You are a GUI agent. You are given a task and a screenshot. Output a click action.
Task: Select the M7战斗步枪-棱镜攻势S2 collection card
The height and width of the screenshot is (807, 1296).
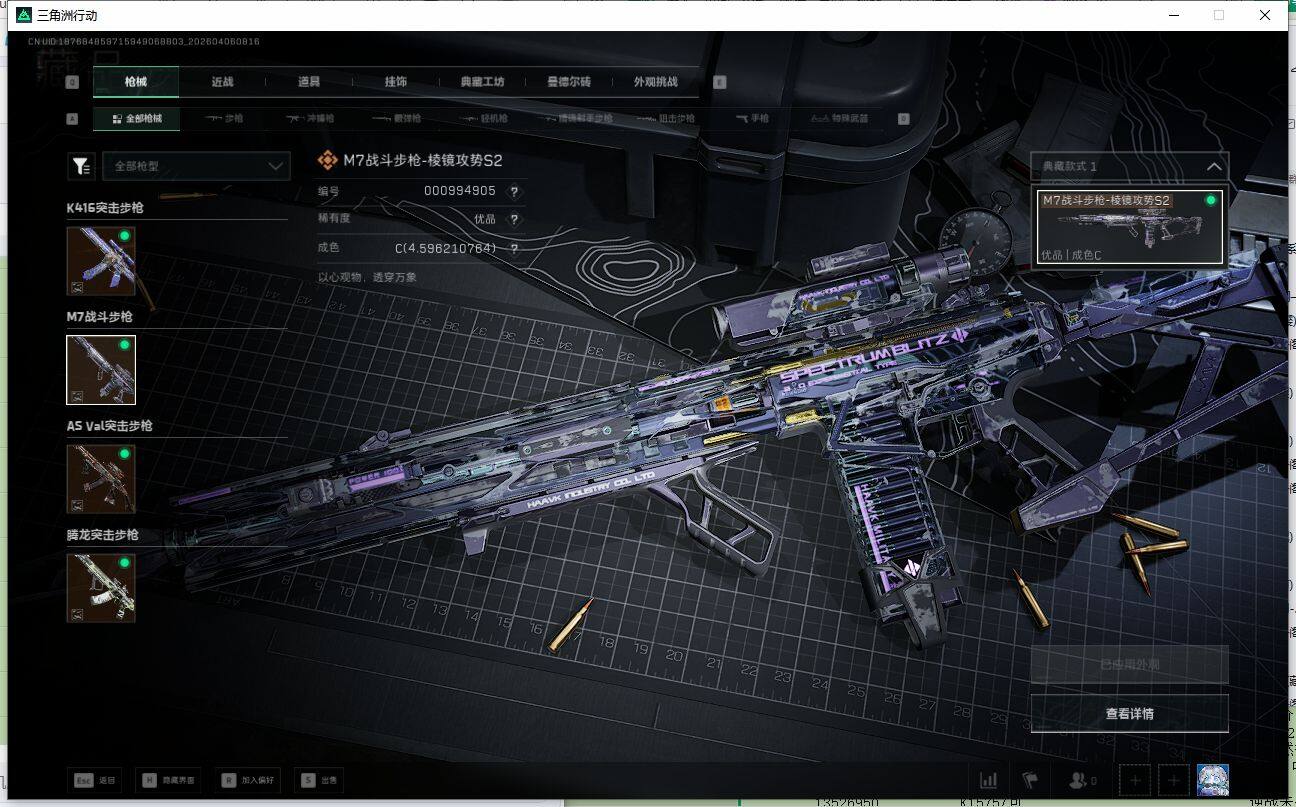point(1130,227)
